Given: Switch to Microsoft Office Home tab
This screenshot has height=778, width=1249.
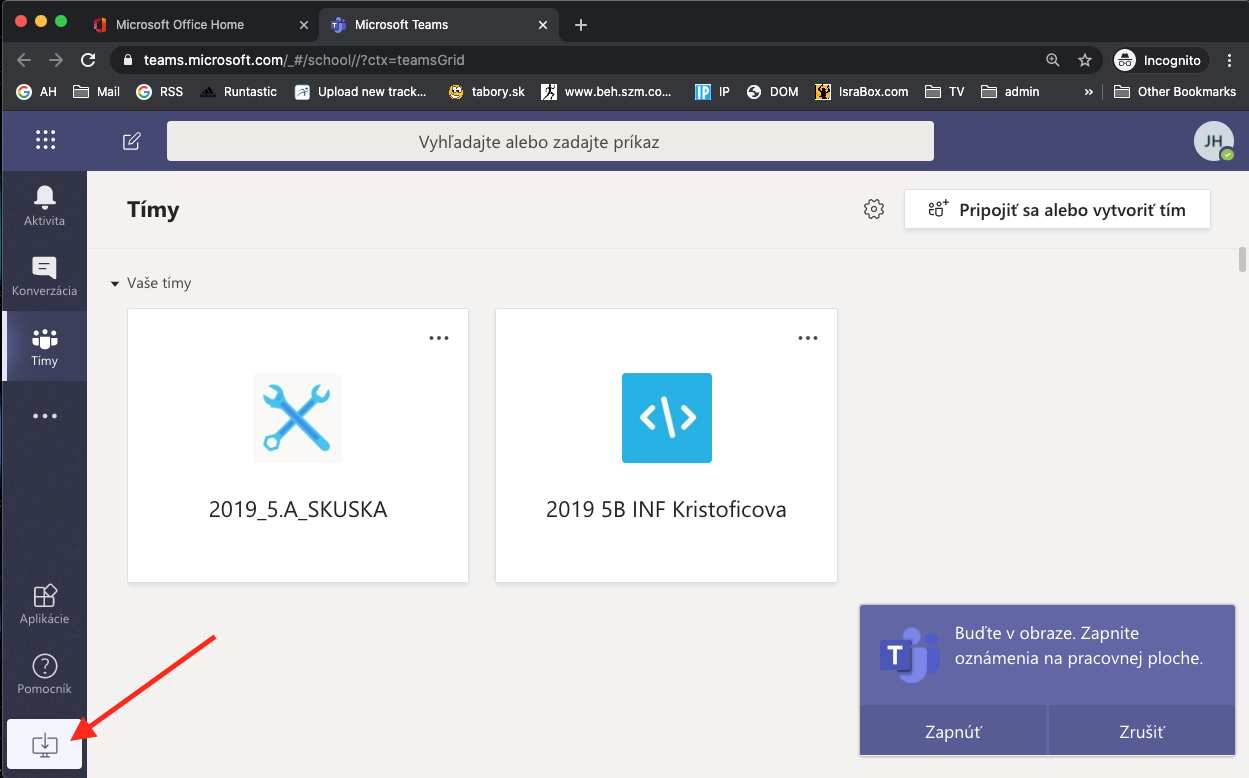Looking at the screenshot, I should click(180, 24).
